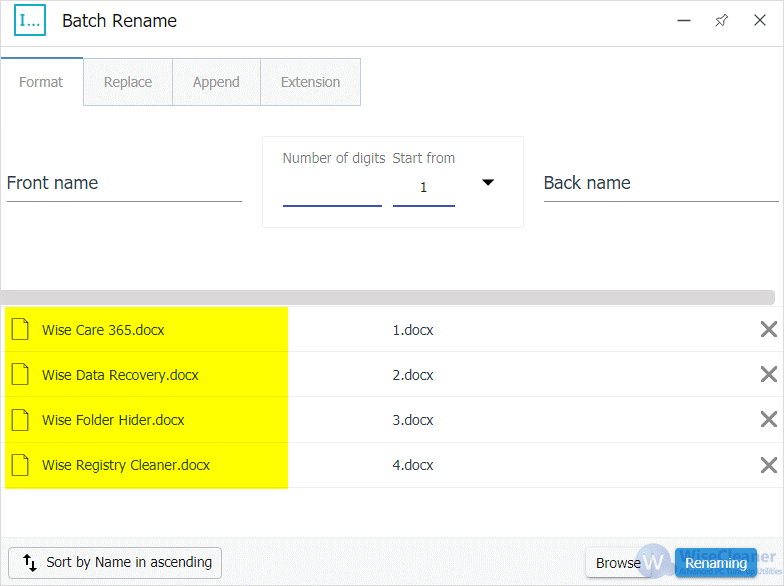Screen dimensions: 784x586
Task: Open the Append tab
Action: click(x=216, y=82)
